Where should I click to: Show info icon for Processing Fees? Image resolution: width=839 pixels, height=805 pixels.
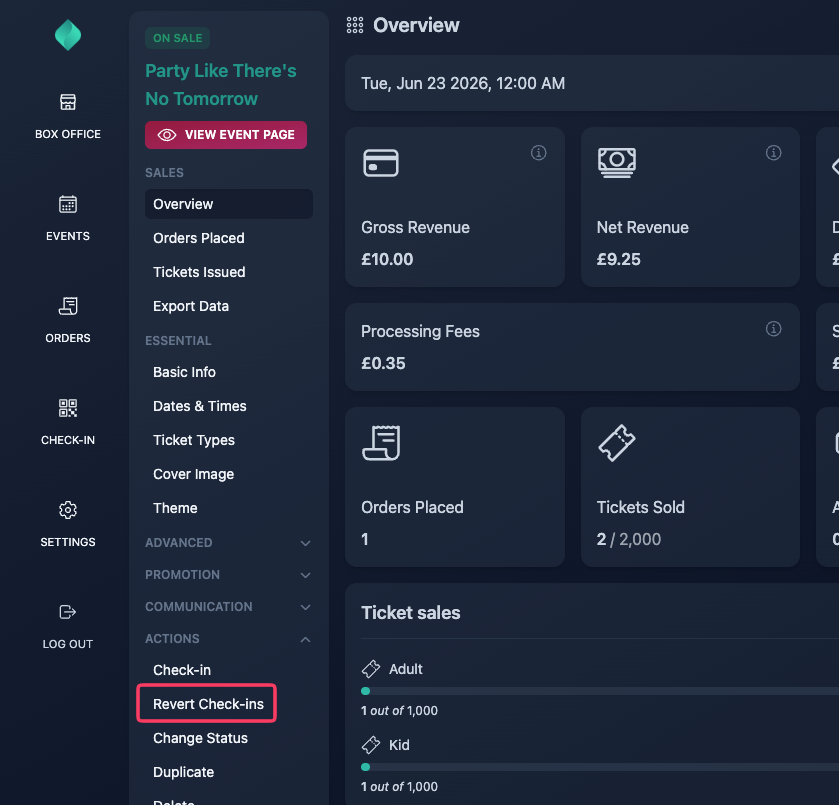tap(773, 328)
